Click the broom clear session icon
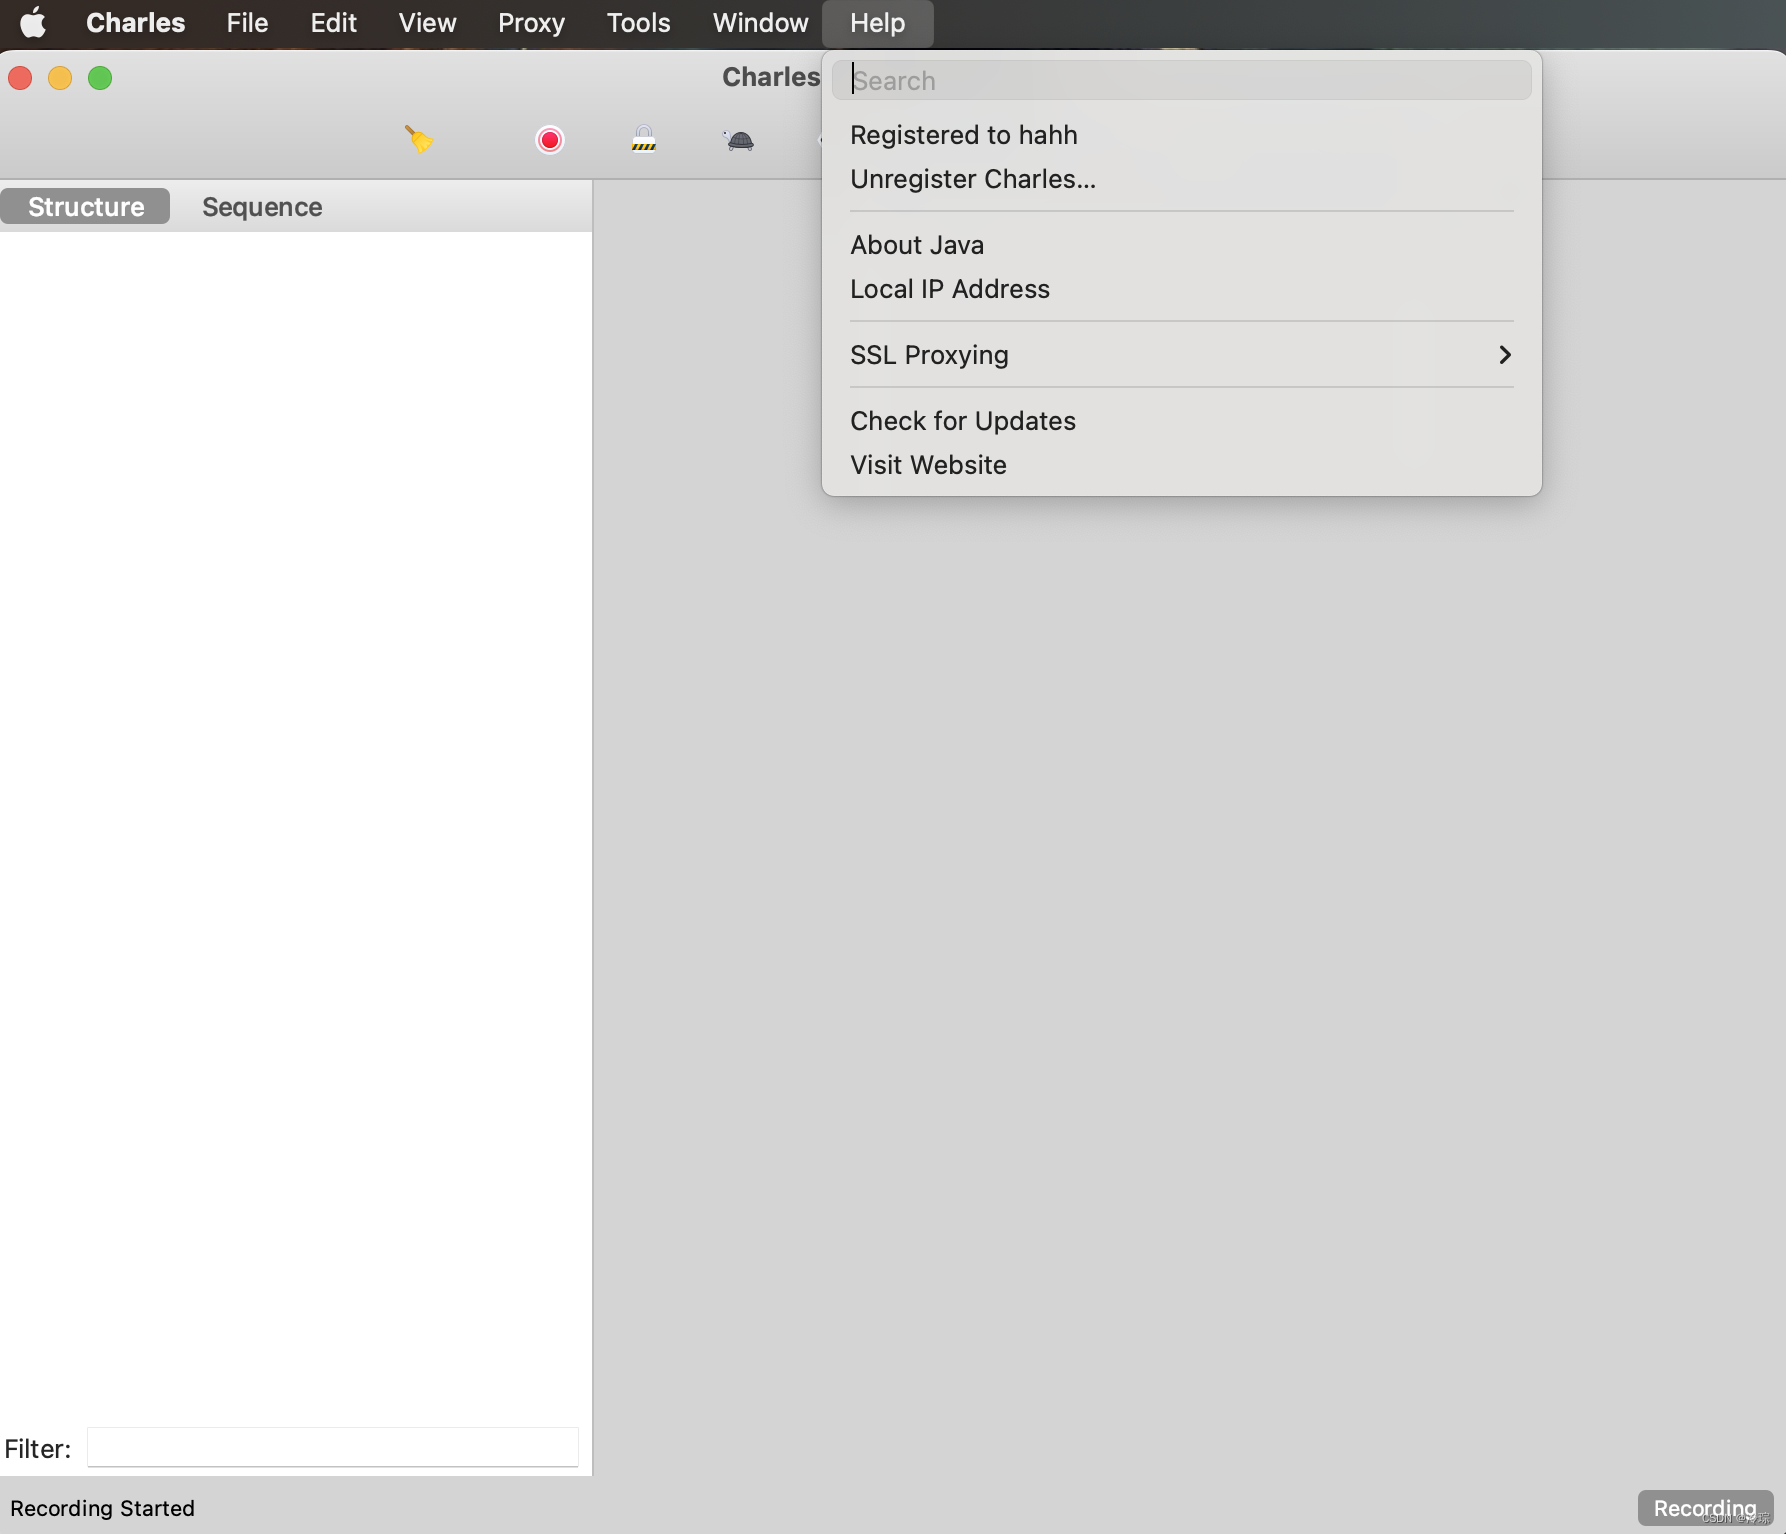The width and height of the screenshot is (1786, 1534). (419, 139)
